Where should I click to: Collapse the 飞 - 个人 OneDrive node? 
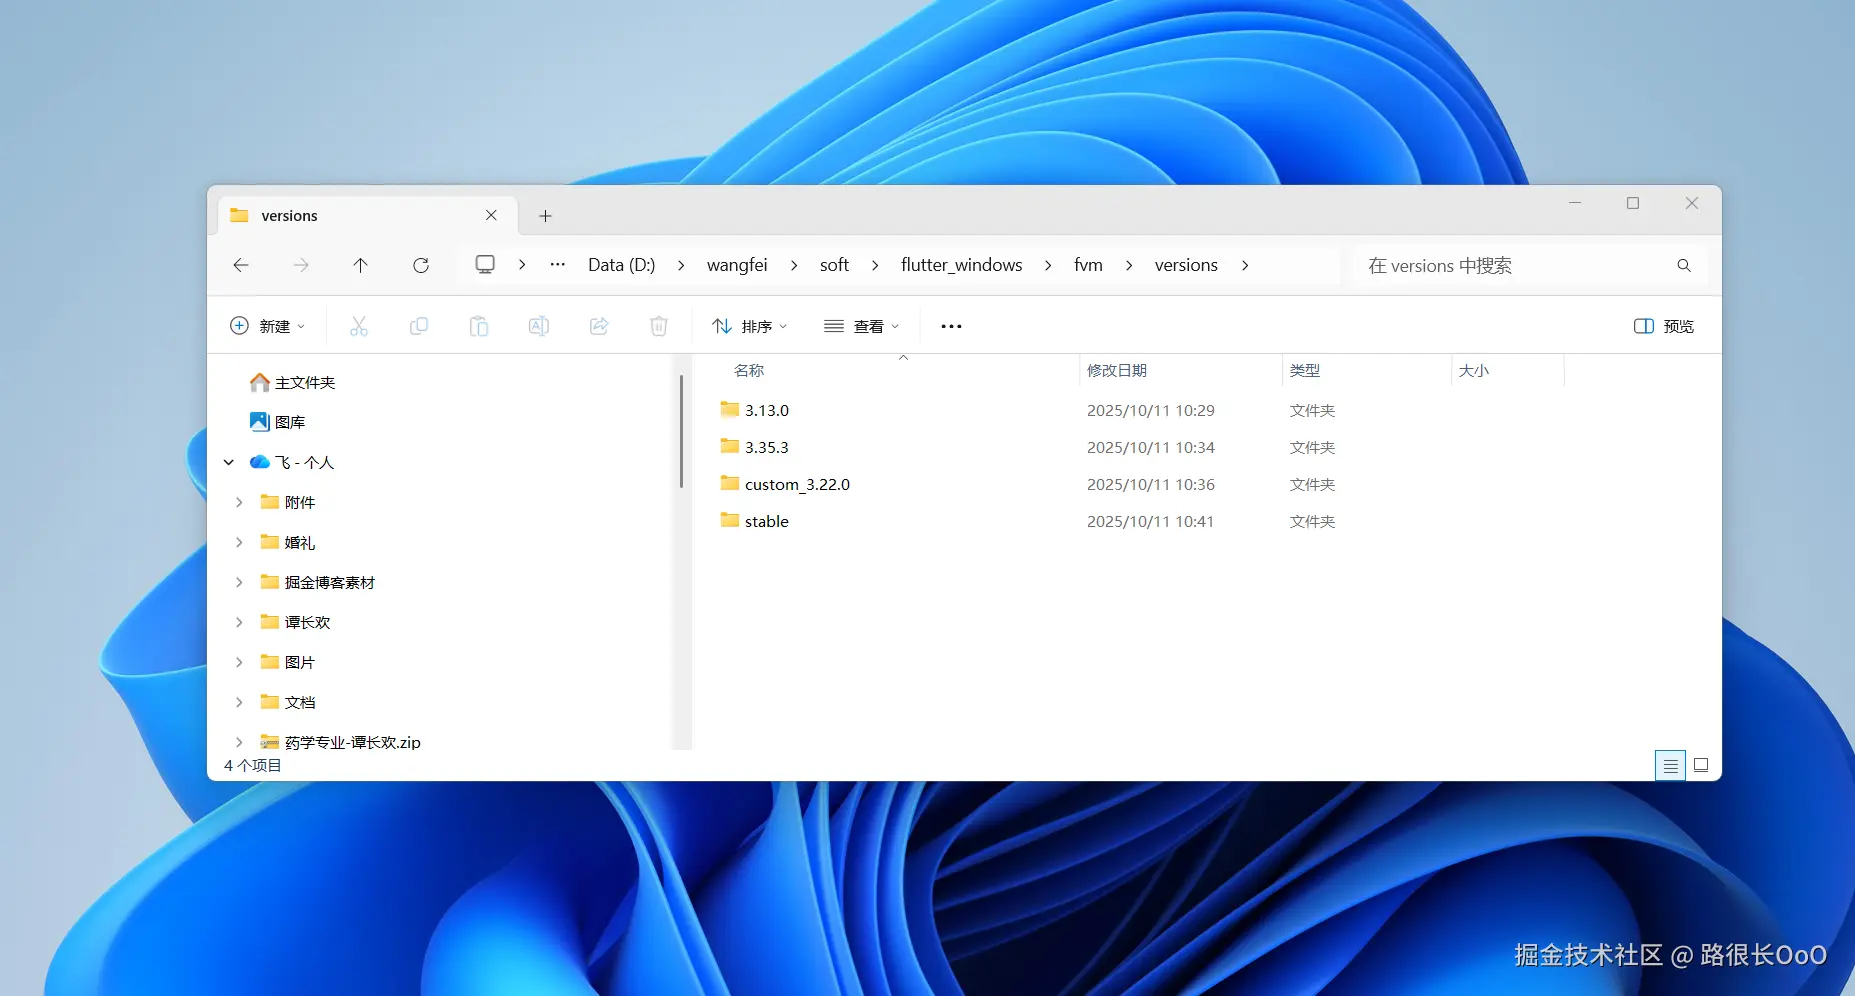pyautogui.click(x=229, y=462)
